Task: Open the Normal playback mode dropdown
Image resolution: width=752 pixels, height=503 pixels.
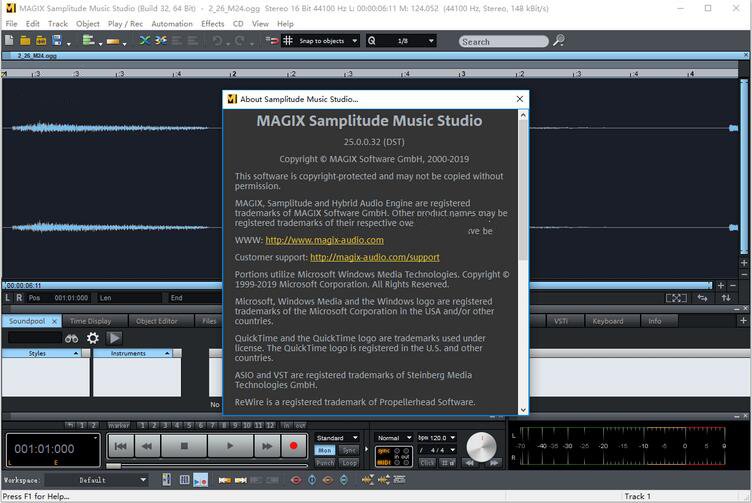Action: pos(393,438)
